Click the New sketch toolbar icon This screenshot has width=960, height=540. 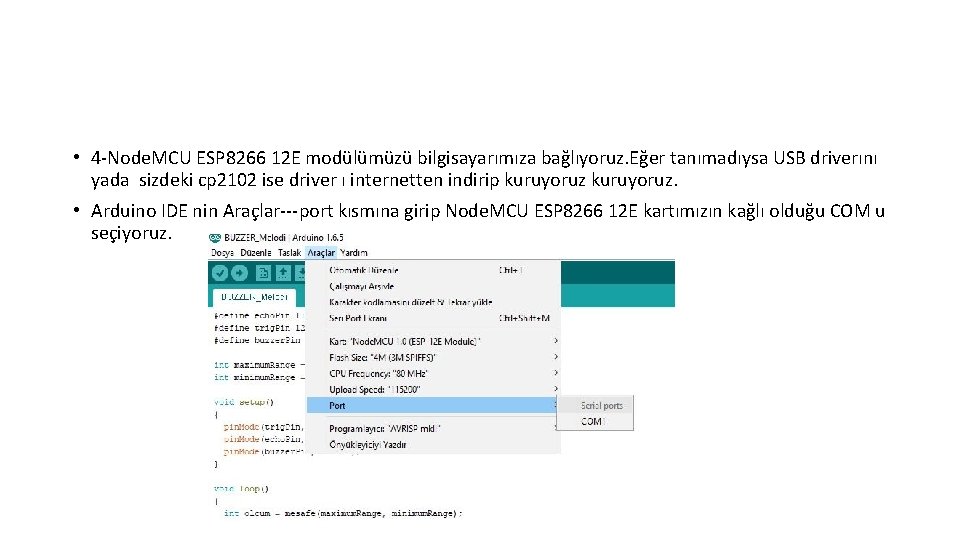(263, 273)
